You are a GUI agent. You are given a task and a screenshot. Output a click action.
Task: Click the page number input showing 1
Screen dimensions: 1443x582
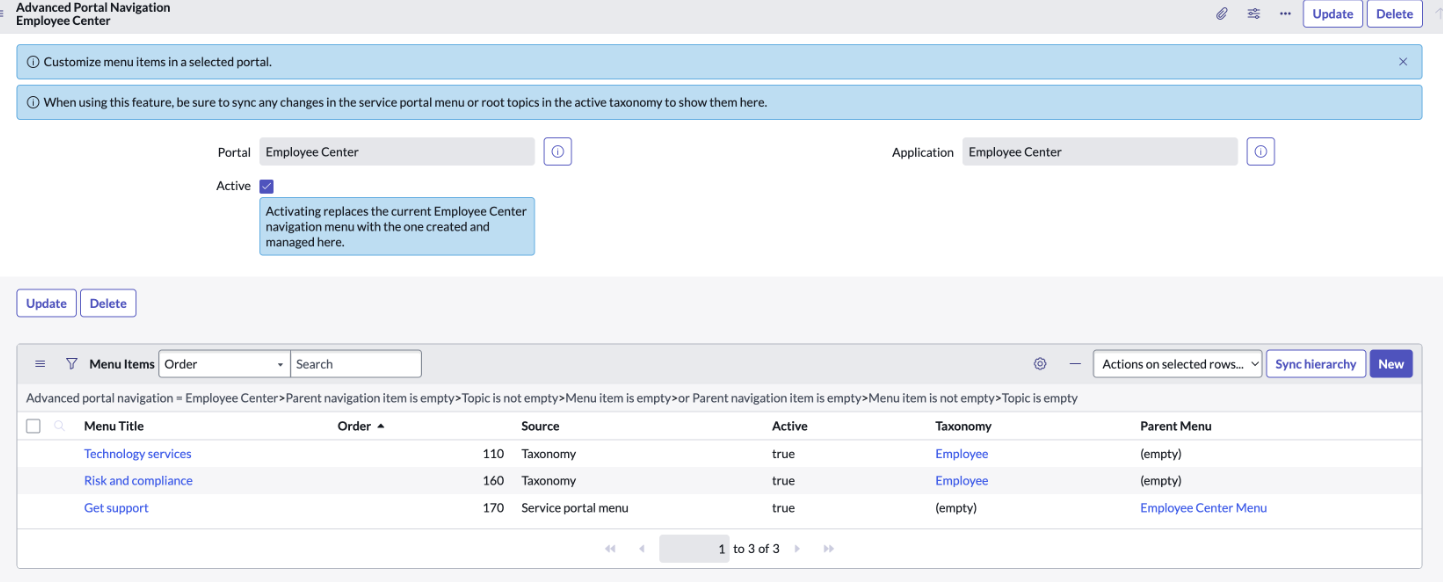(x=694, y=549)
